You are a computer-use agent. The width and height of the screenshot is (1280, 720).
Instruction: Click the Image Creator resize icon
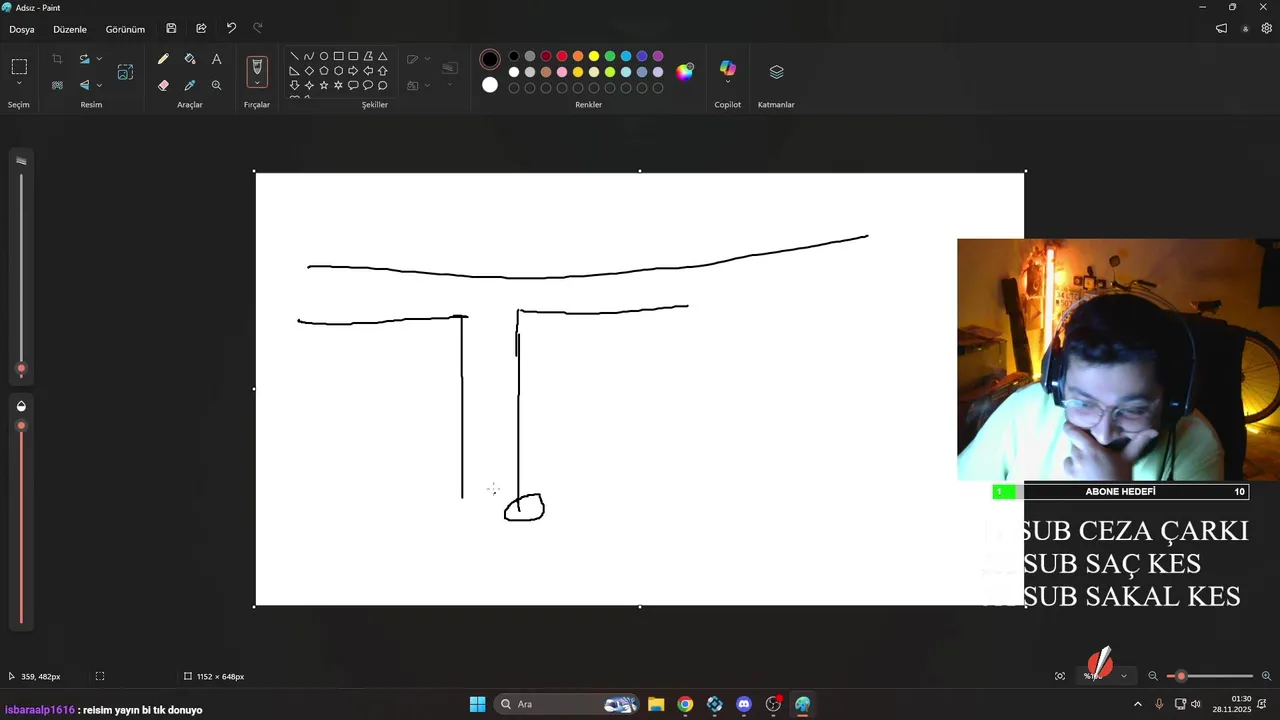125,72
